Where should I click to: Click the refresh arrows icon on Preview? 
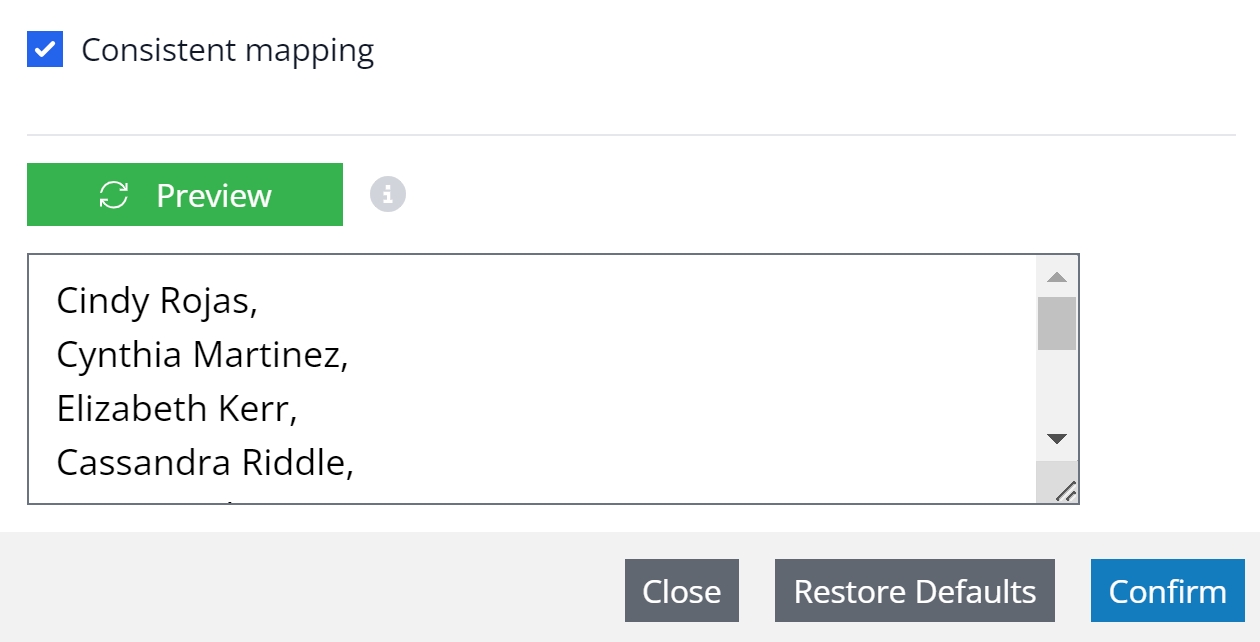(x=114, y=195)
